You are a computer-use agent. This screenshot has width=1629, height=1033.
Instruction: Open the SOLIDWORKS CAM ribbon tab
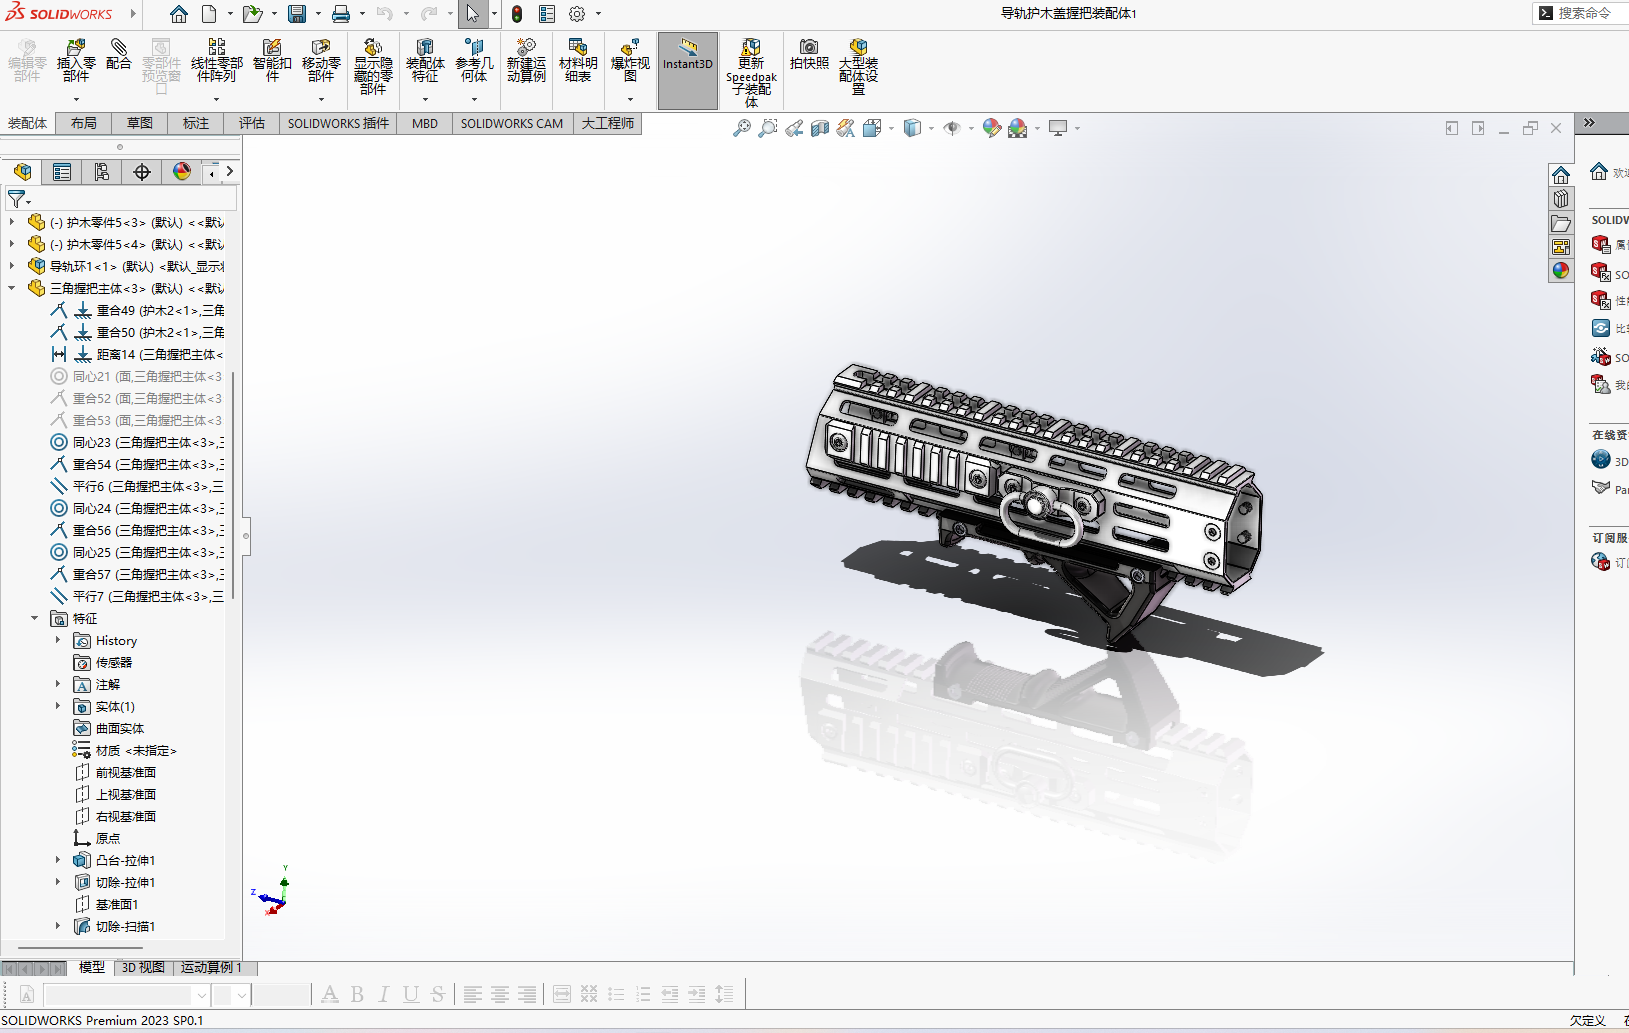pyautogui.click(x=512, y=123)
